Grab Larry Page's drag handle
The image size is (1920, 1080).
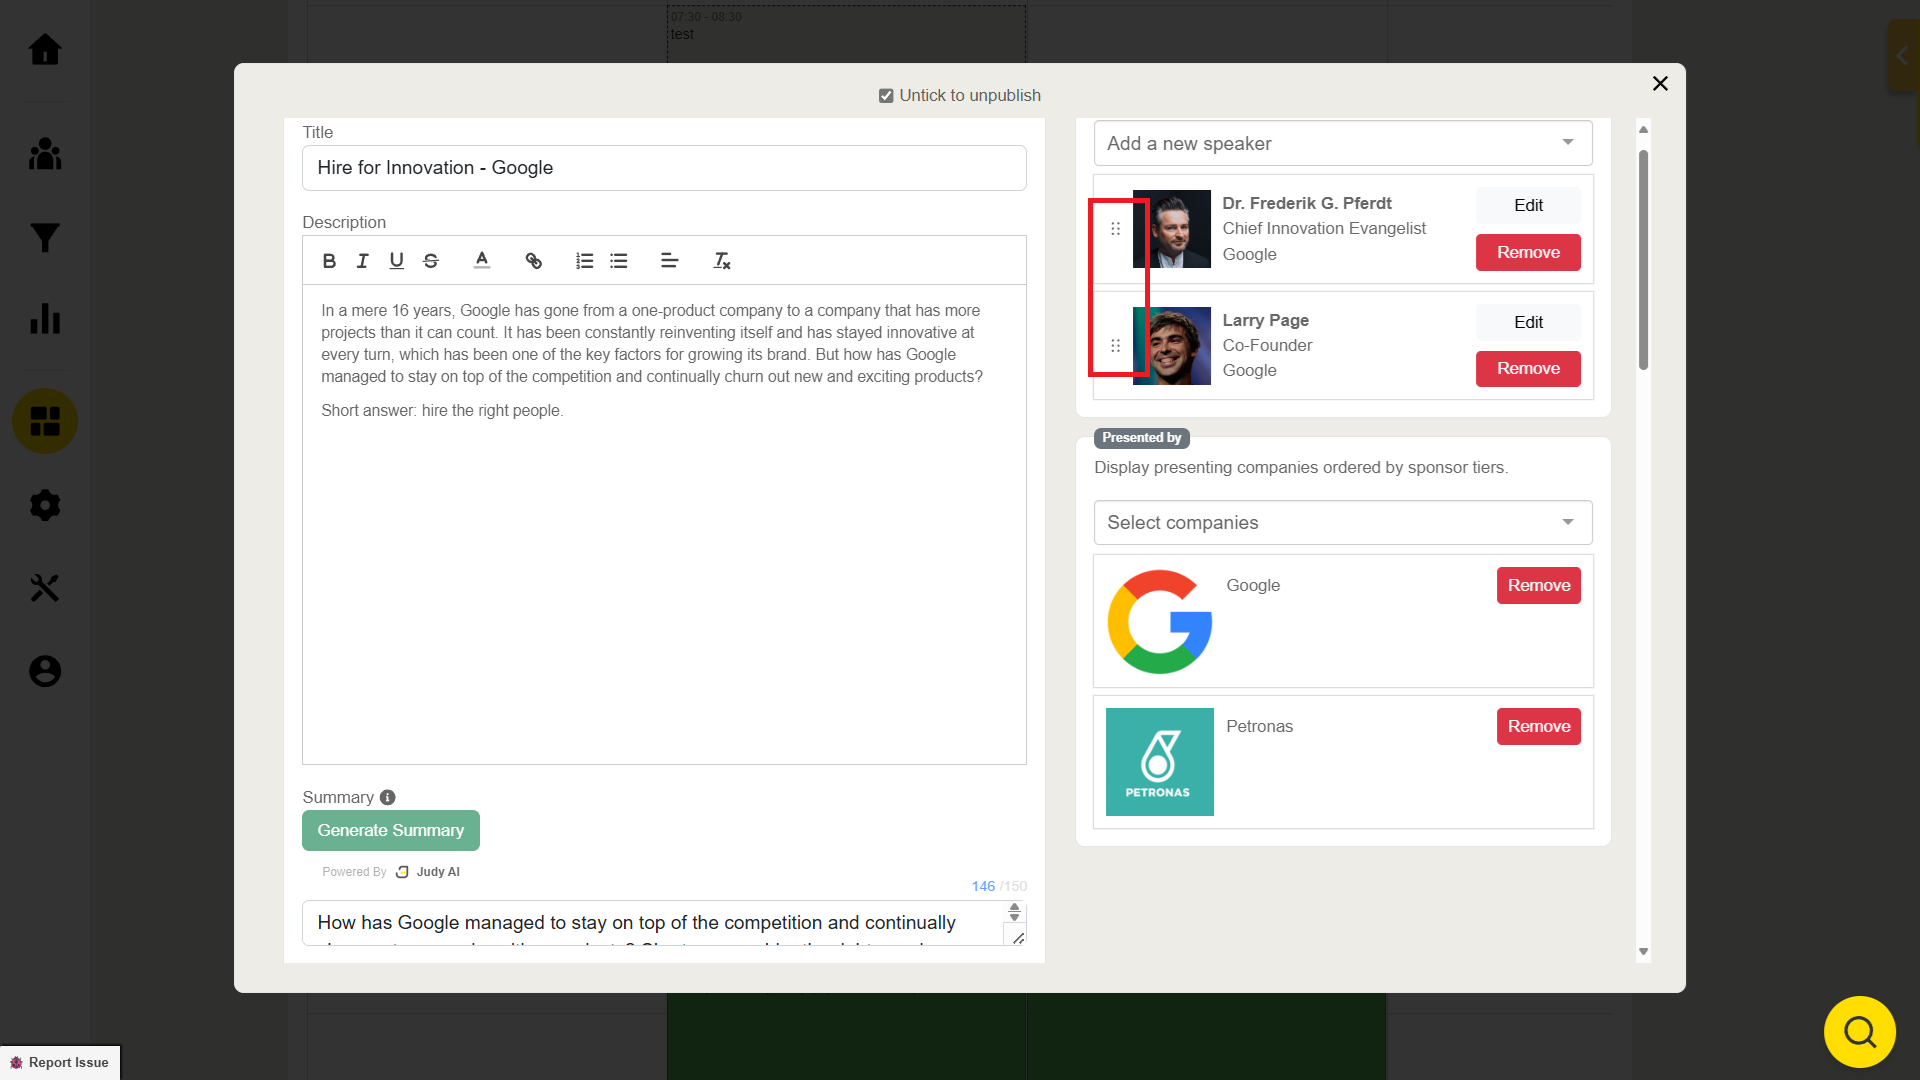point(1115,346)
